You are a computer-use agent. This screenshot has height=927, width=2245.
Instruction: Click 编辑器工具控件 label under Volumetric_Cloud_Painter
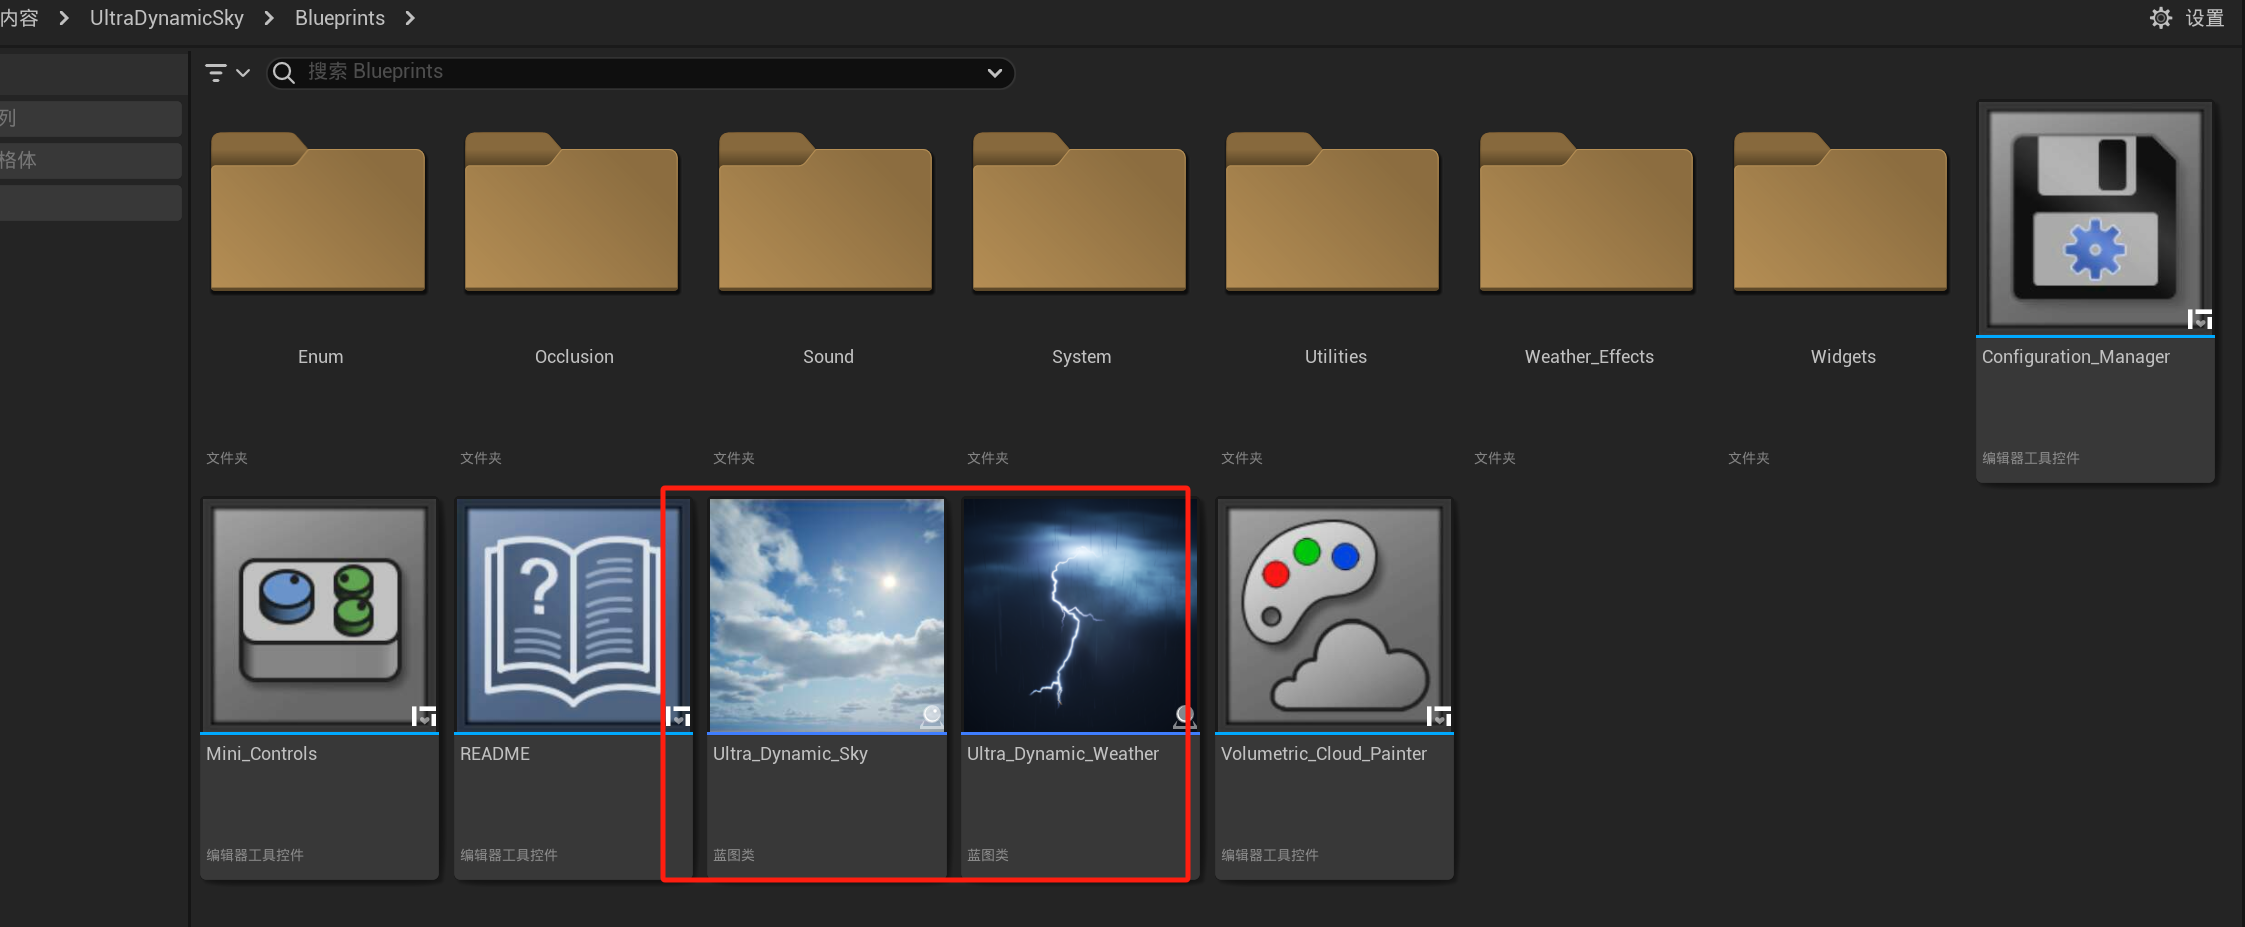pyautogui.click(x=1269, y=855)
